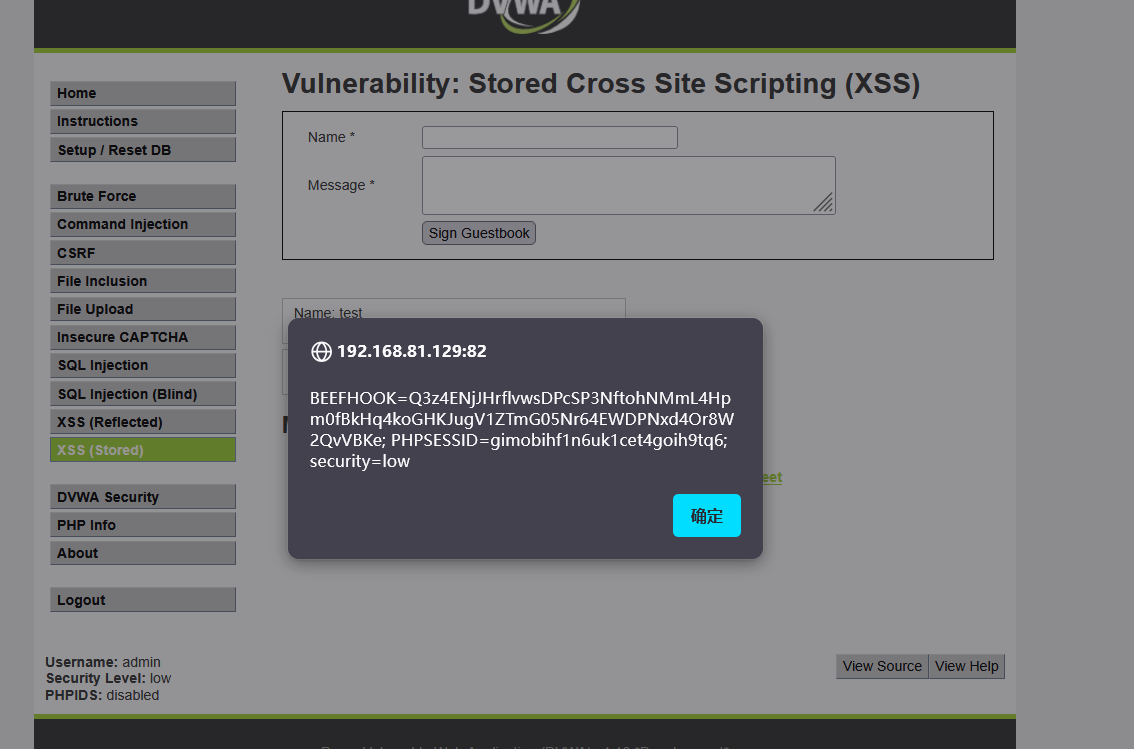Open File Inclusion section
Viewport: 1134px width, 749px height.
(143, 281)
